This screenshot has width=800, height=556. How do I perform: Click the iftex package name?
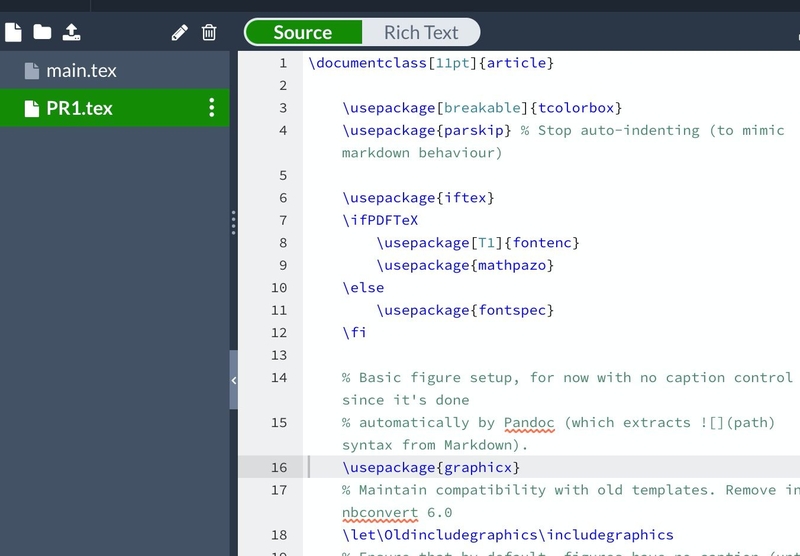(x=465, y=198)
